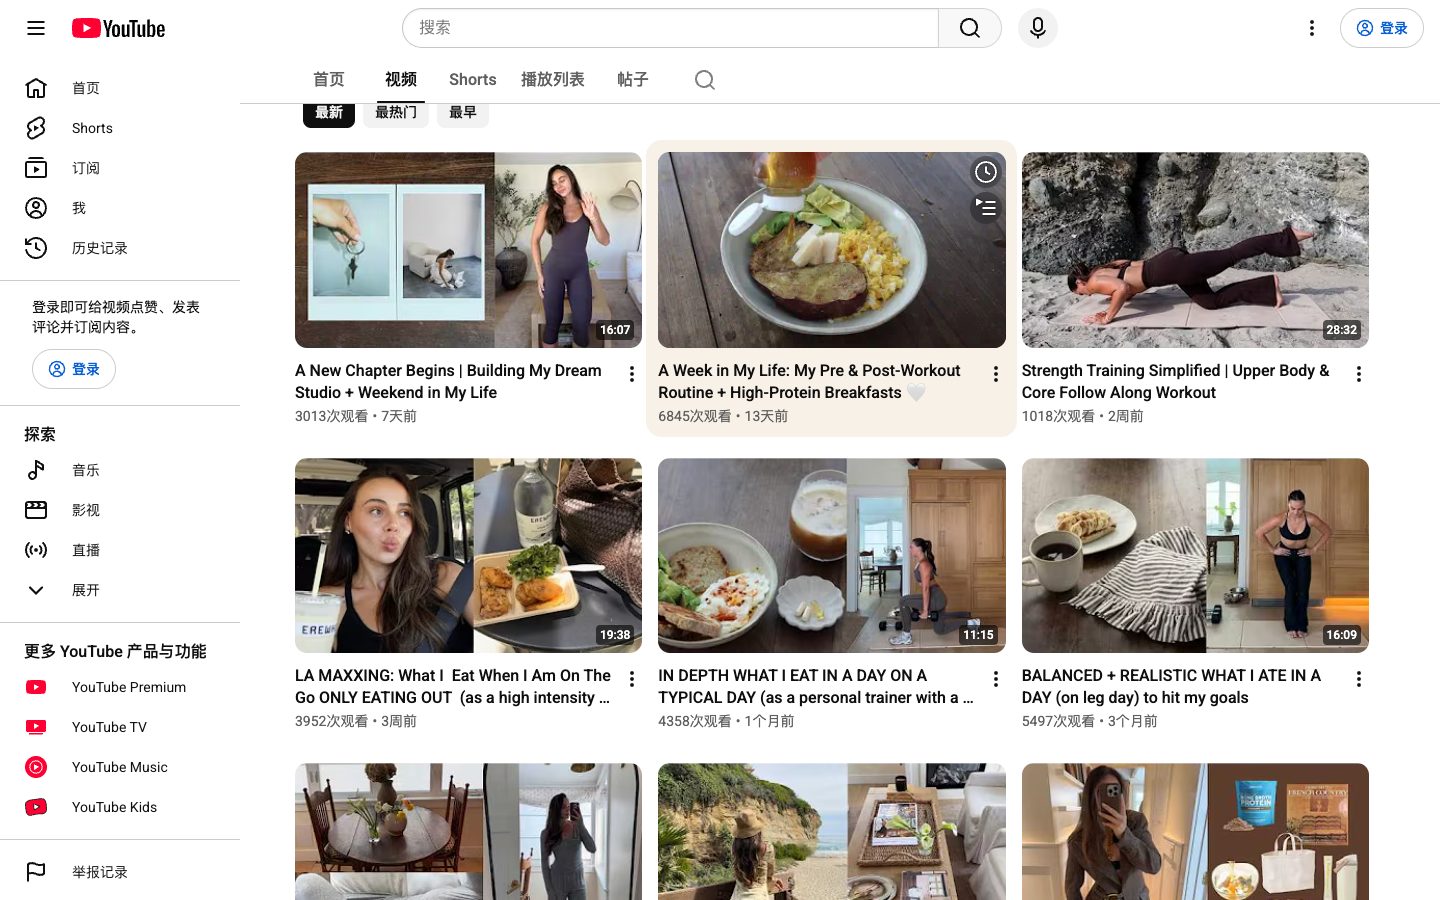This screenshot has width=1440, height=900.
Task: Click the Music (音乐) note icon
Action: (x=36, y=470)
